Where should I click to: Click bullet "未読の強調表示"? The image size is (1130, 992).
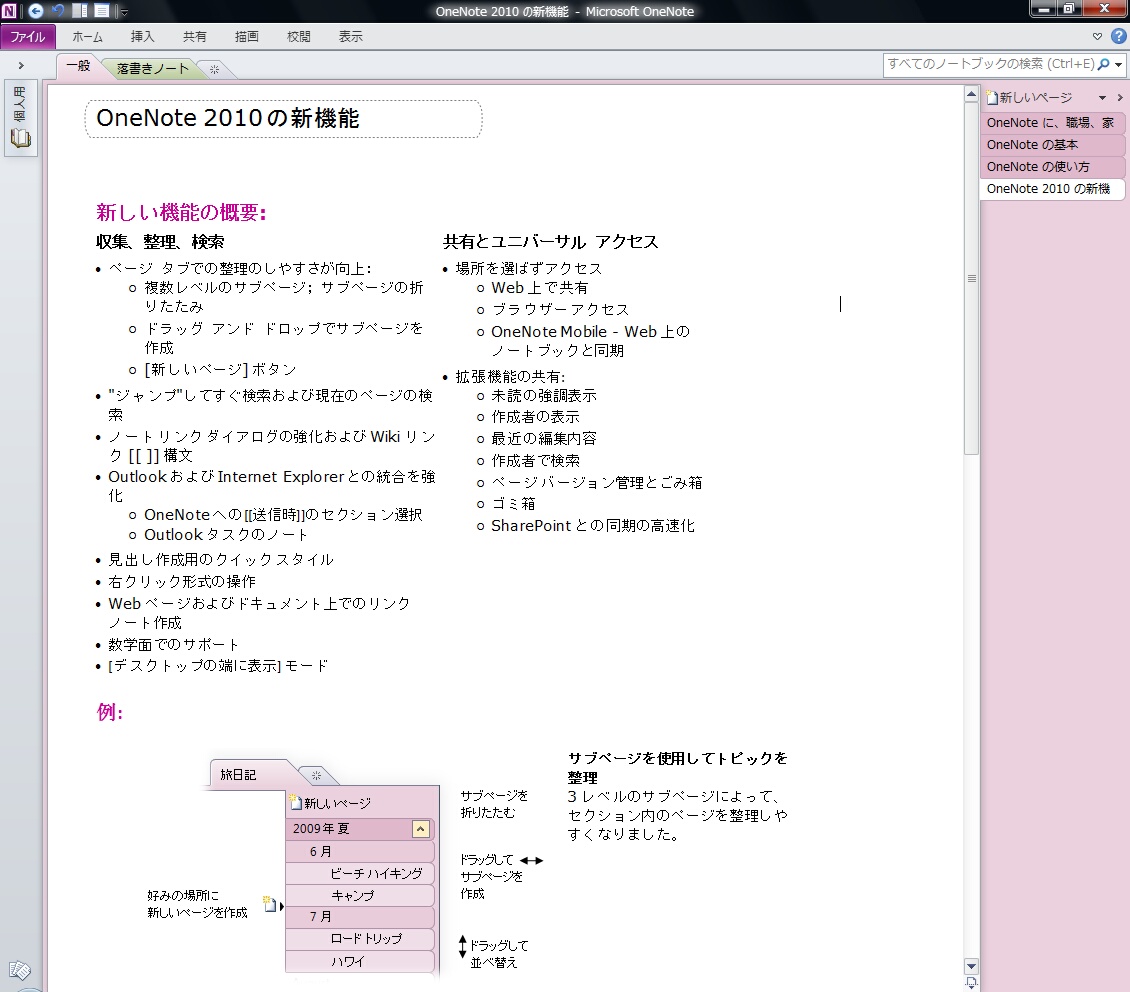544,396
